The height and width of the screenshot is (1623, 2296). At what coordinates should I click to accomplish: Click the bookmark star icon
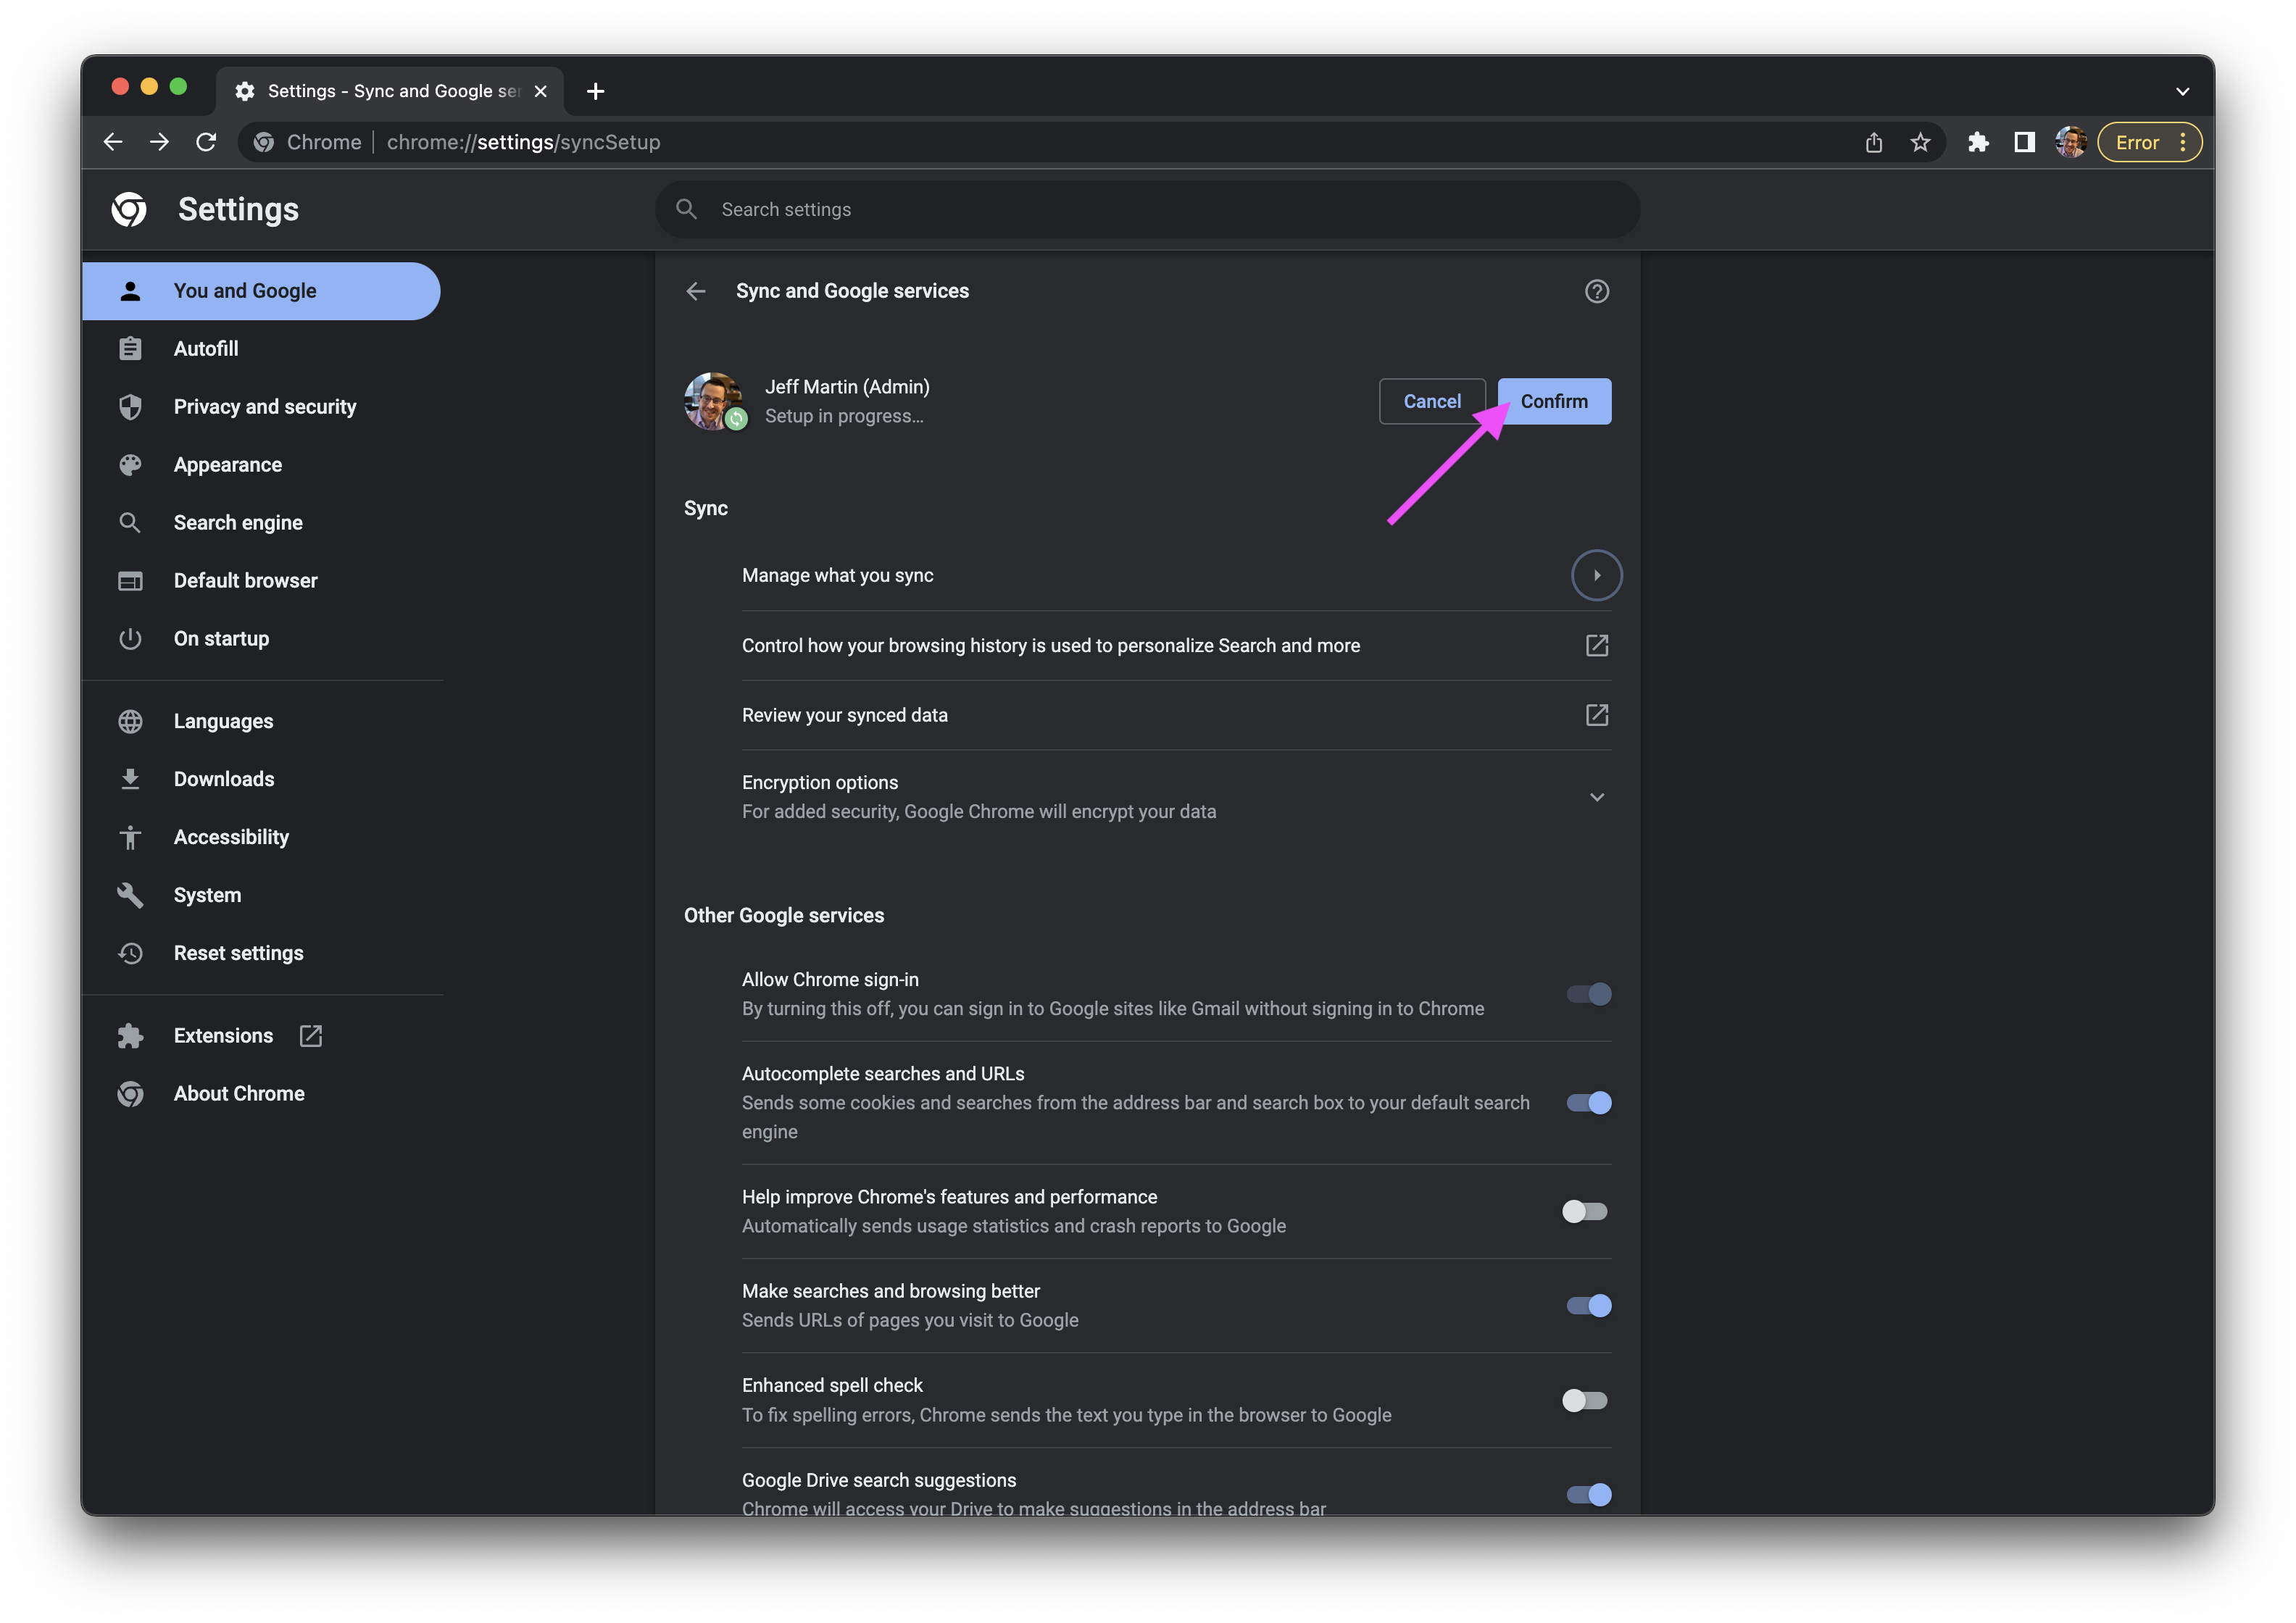click(x=1920, y=142)
